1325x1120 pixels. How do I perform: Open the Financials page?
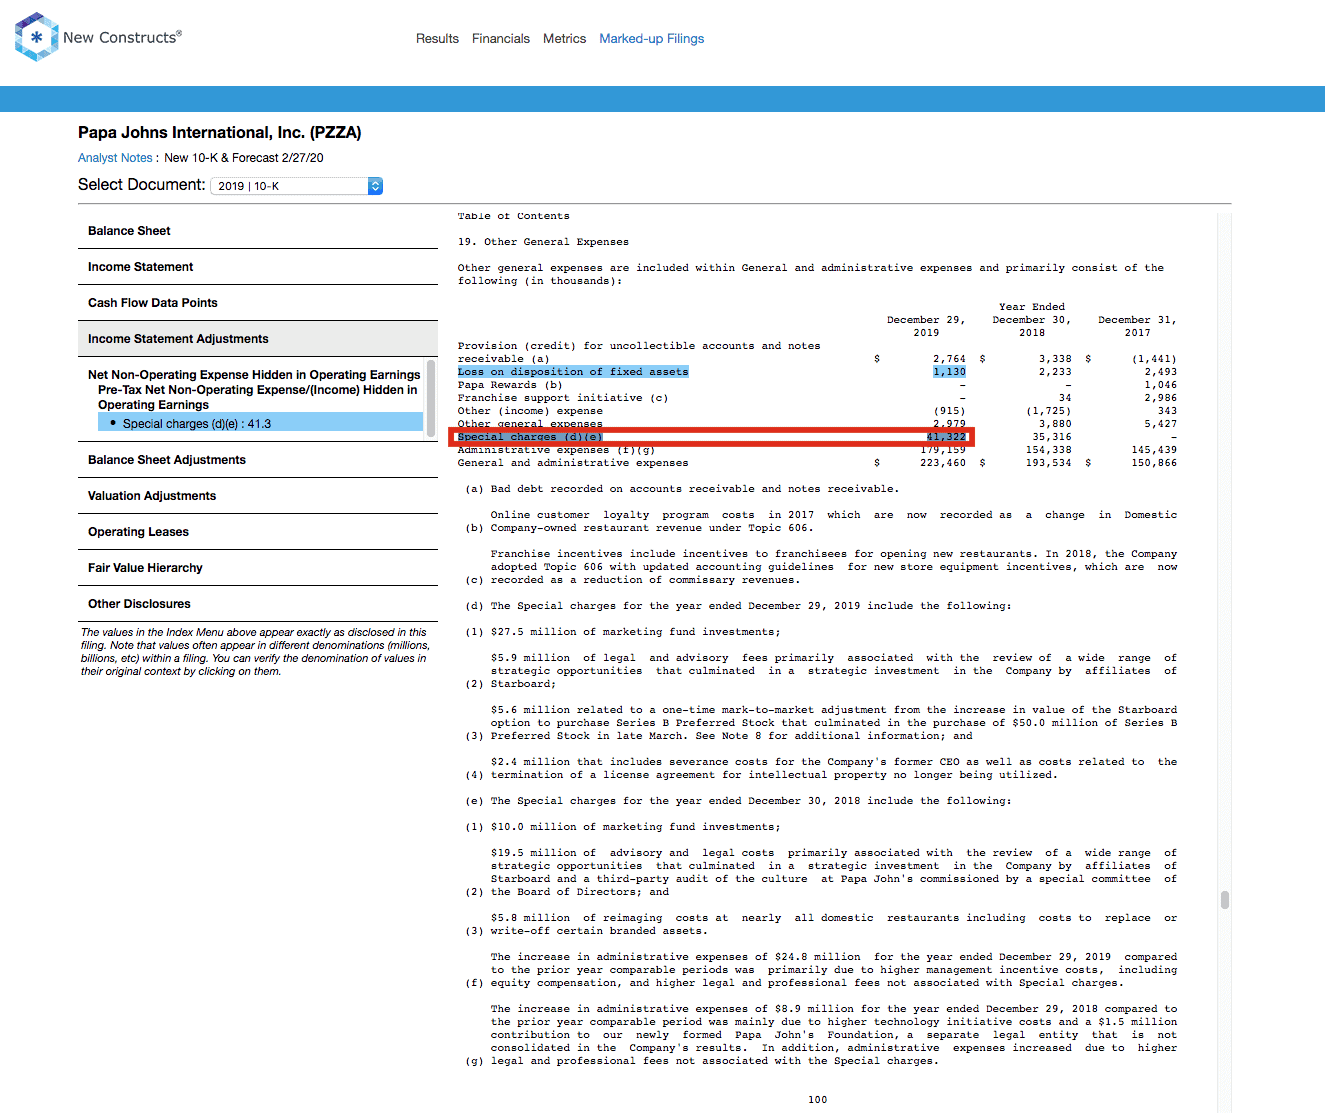pos(501,39)
